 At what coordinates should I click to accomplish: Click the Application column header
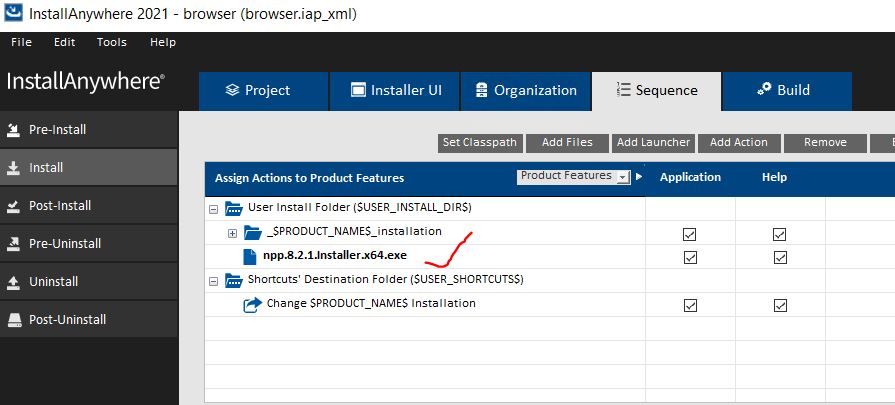pyautogui.click(x=690, y=177)
